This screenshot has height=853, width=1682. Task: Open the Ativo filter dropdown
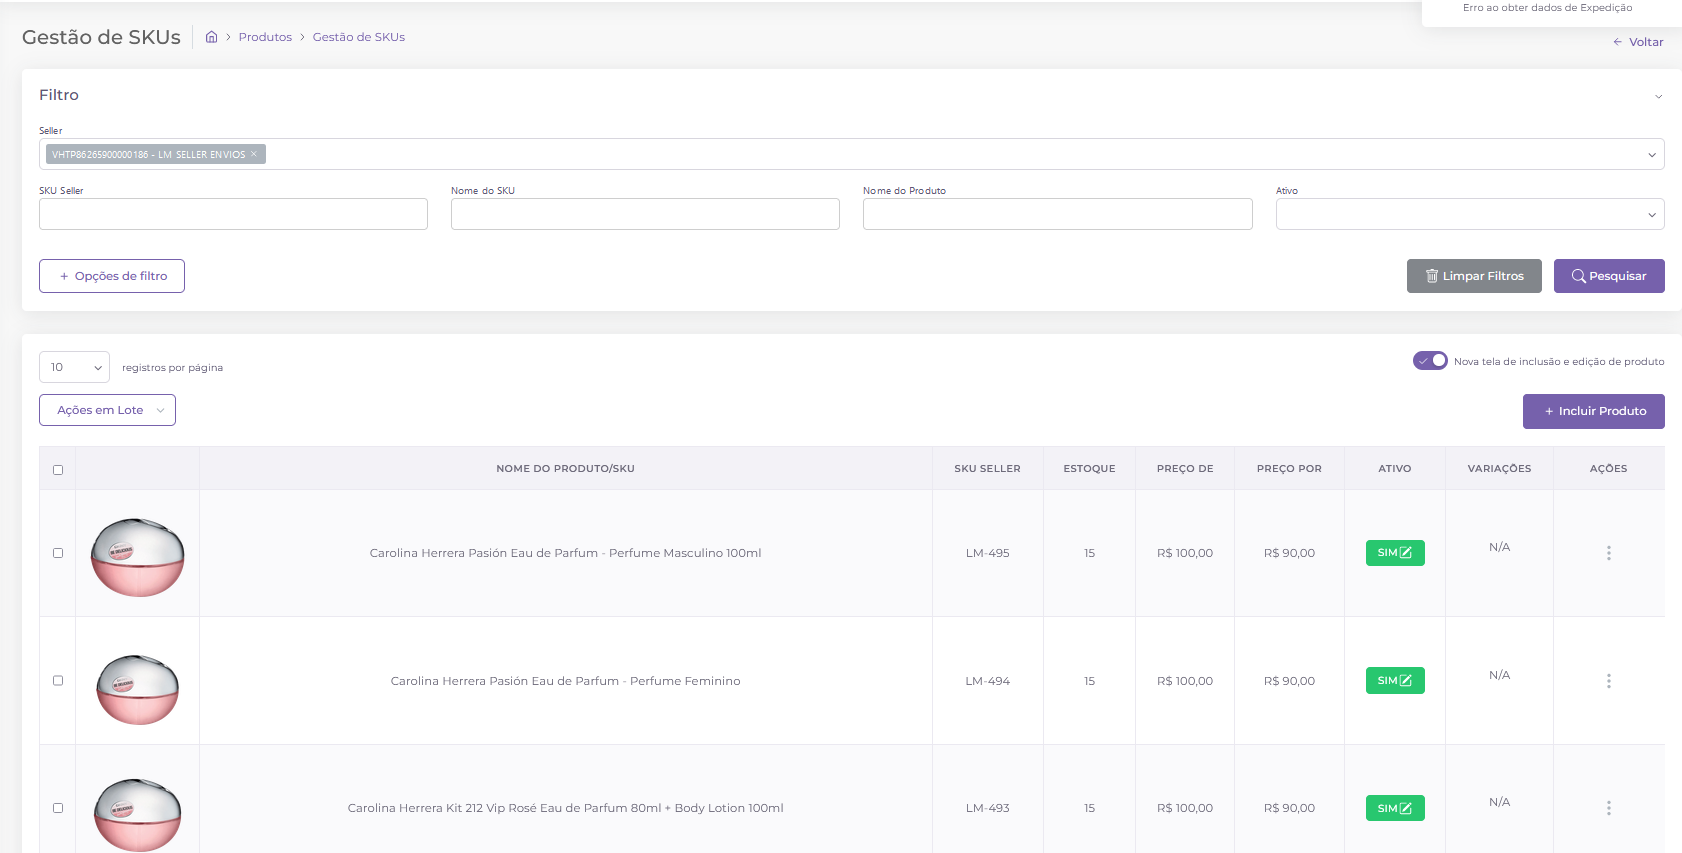coord(1470,214)
